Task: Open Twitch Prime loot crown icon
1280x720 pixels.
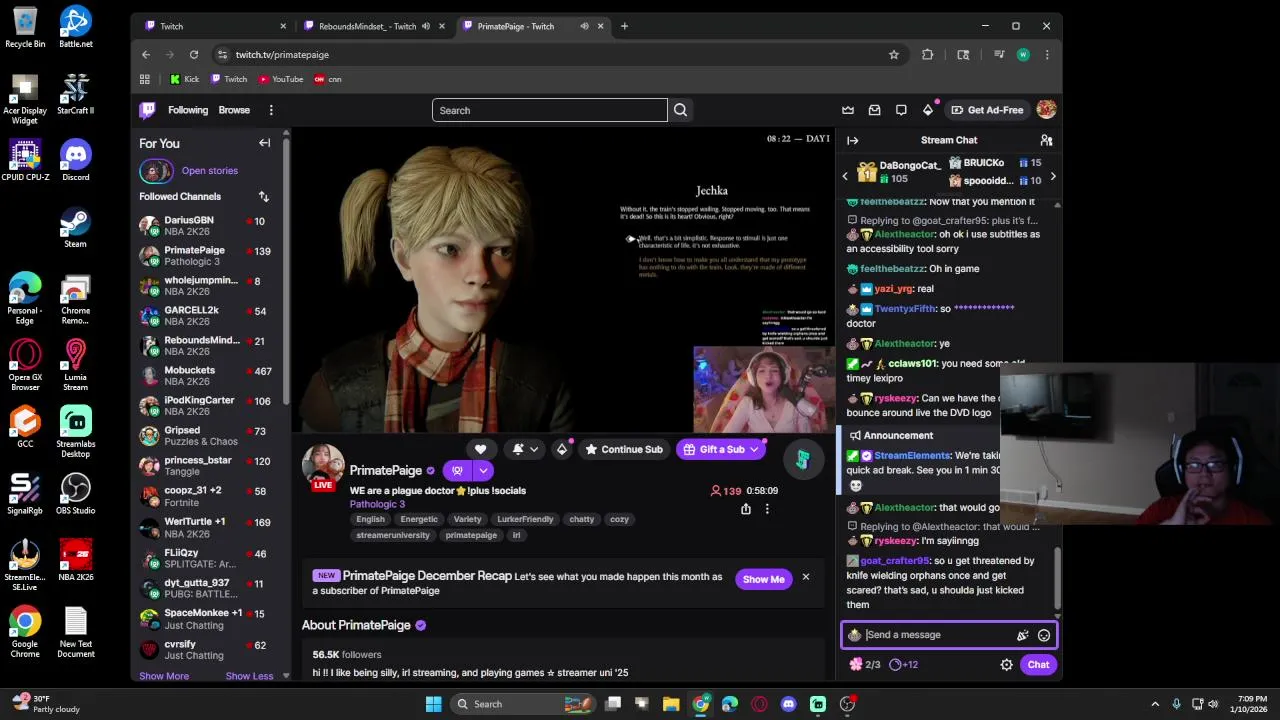Action: [848, 110]
